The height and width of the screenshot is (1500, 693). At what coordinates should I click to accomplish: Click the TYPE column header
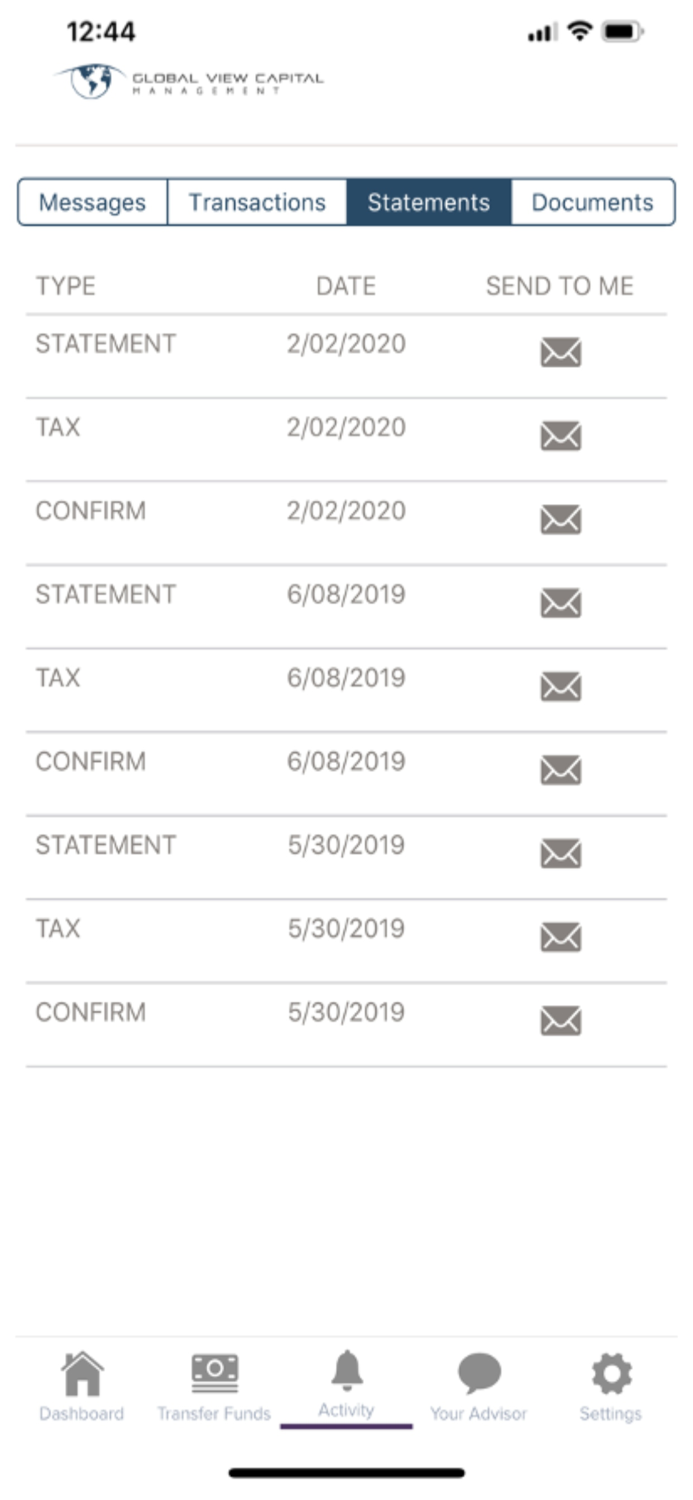coord(64,286)
